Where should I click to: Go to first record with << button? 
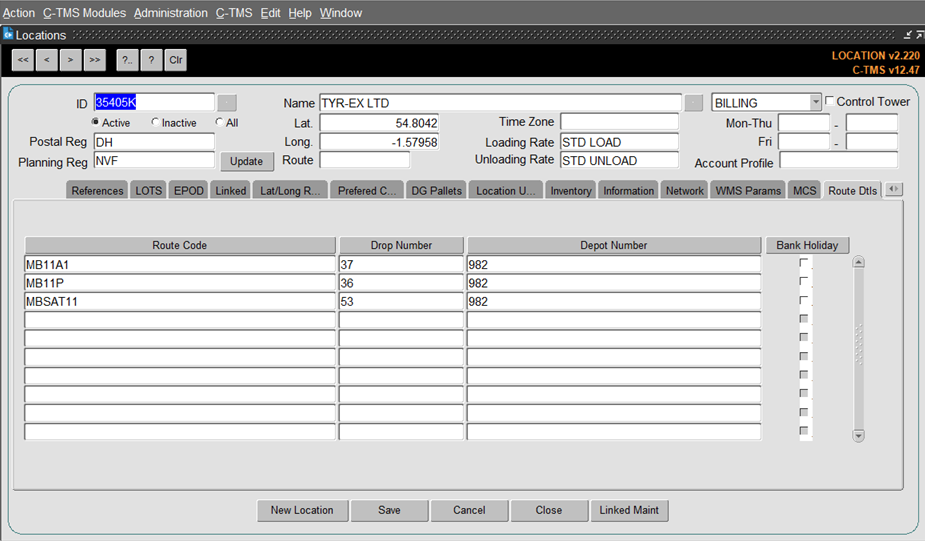23,60
